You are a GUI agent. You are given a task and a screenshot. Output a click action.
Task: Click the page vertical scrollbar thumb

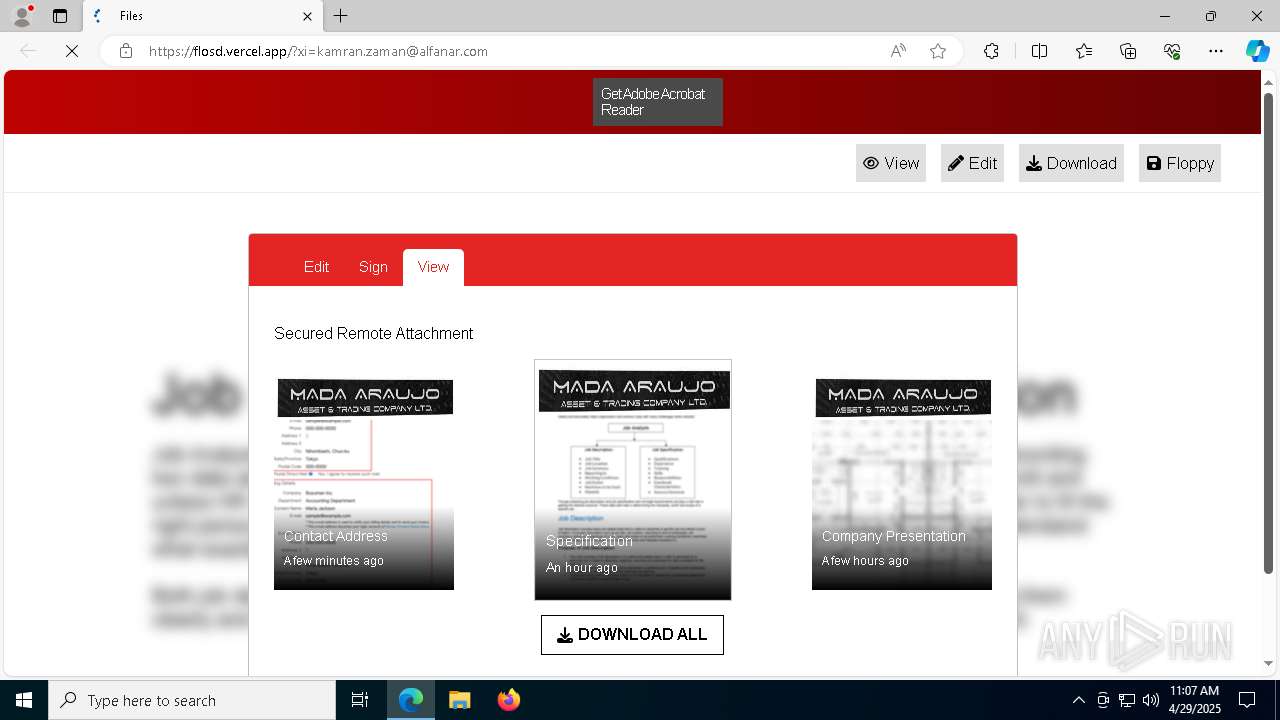(x=1269, y=333)
